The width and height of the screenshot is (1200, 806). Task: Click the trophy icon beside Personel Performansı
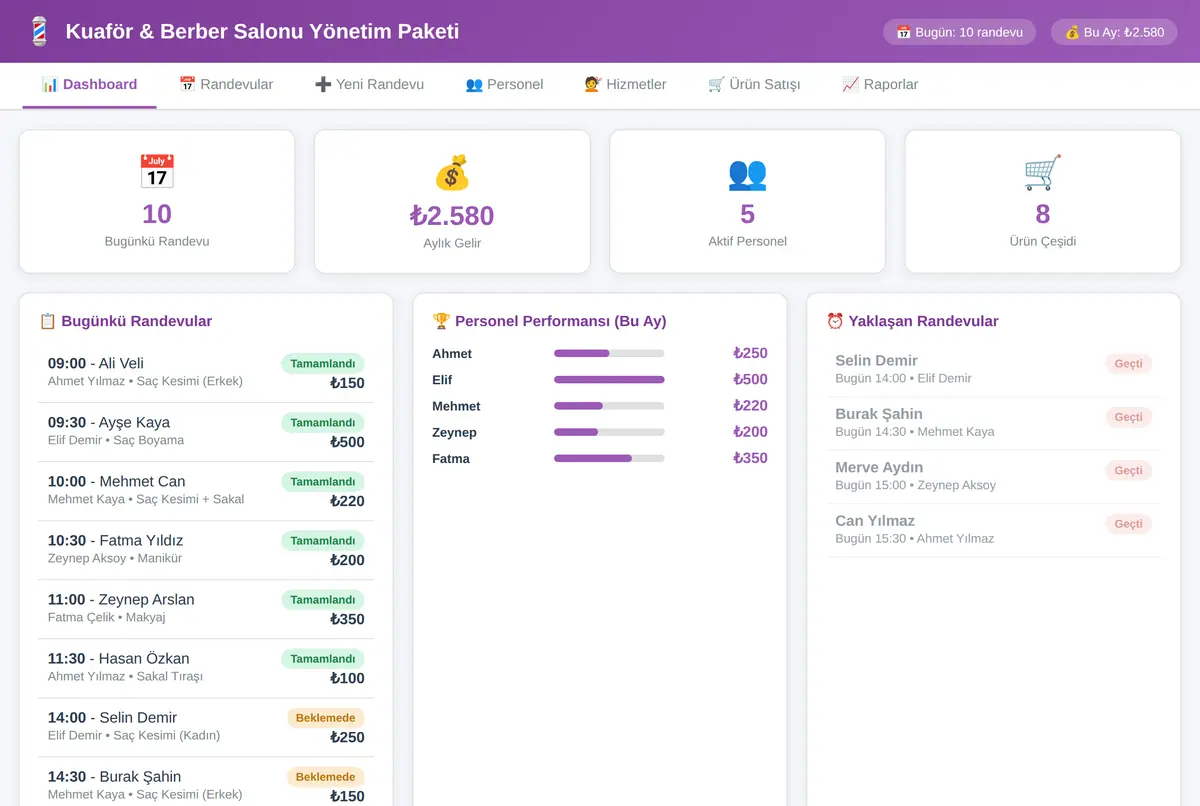(x=441, y=321)
